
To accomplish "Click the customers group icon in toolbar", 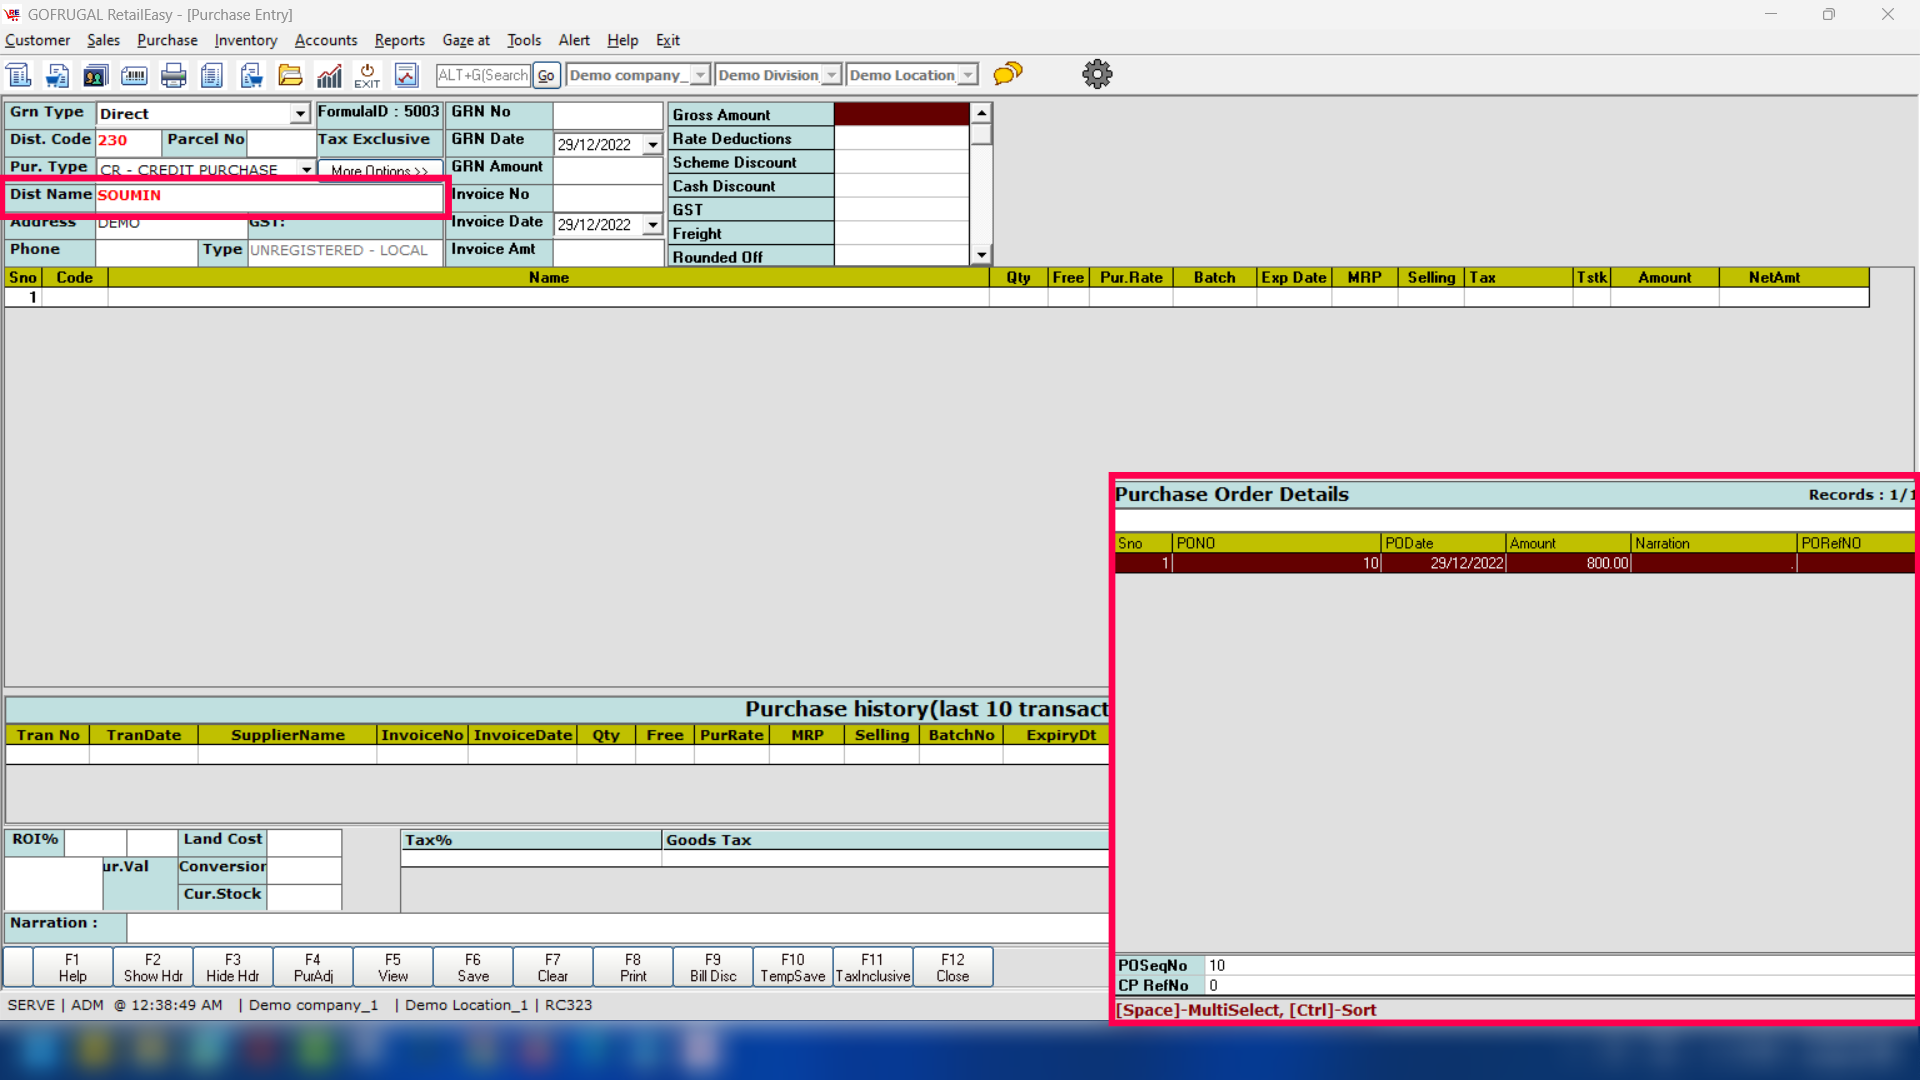I will (96, 75).
